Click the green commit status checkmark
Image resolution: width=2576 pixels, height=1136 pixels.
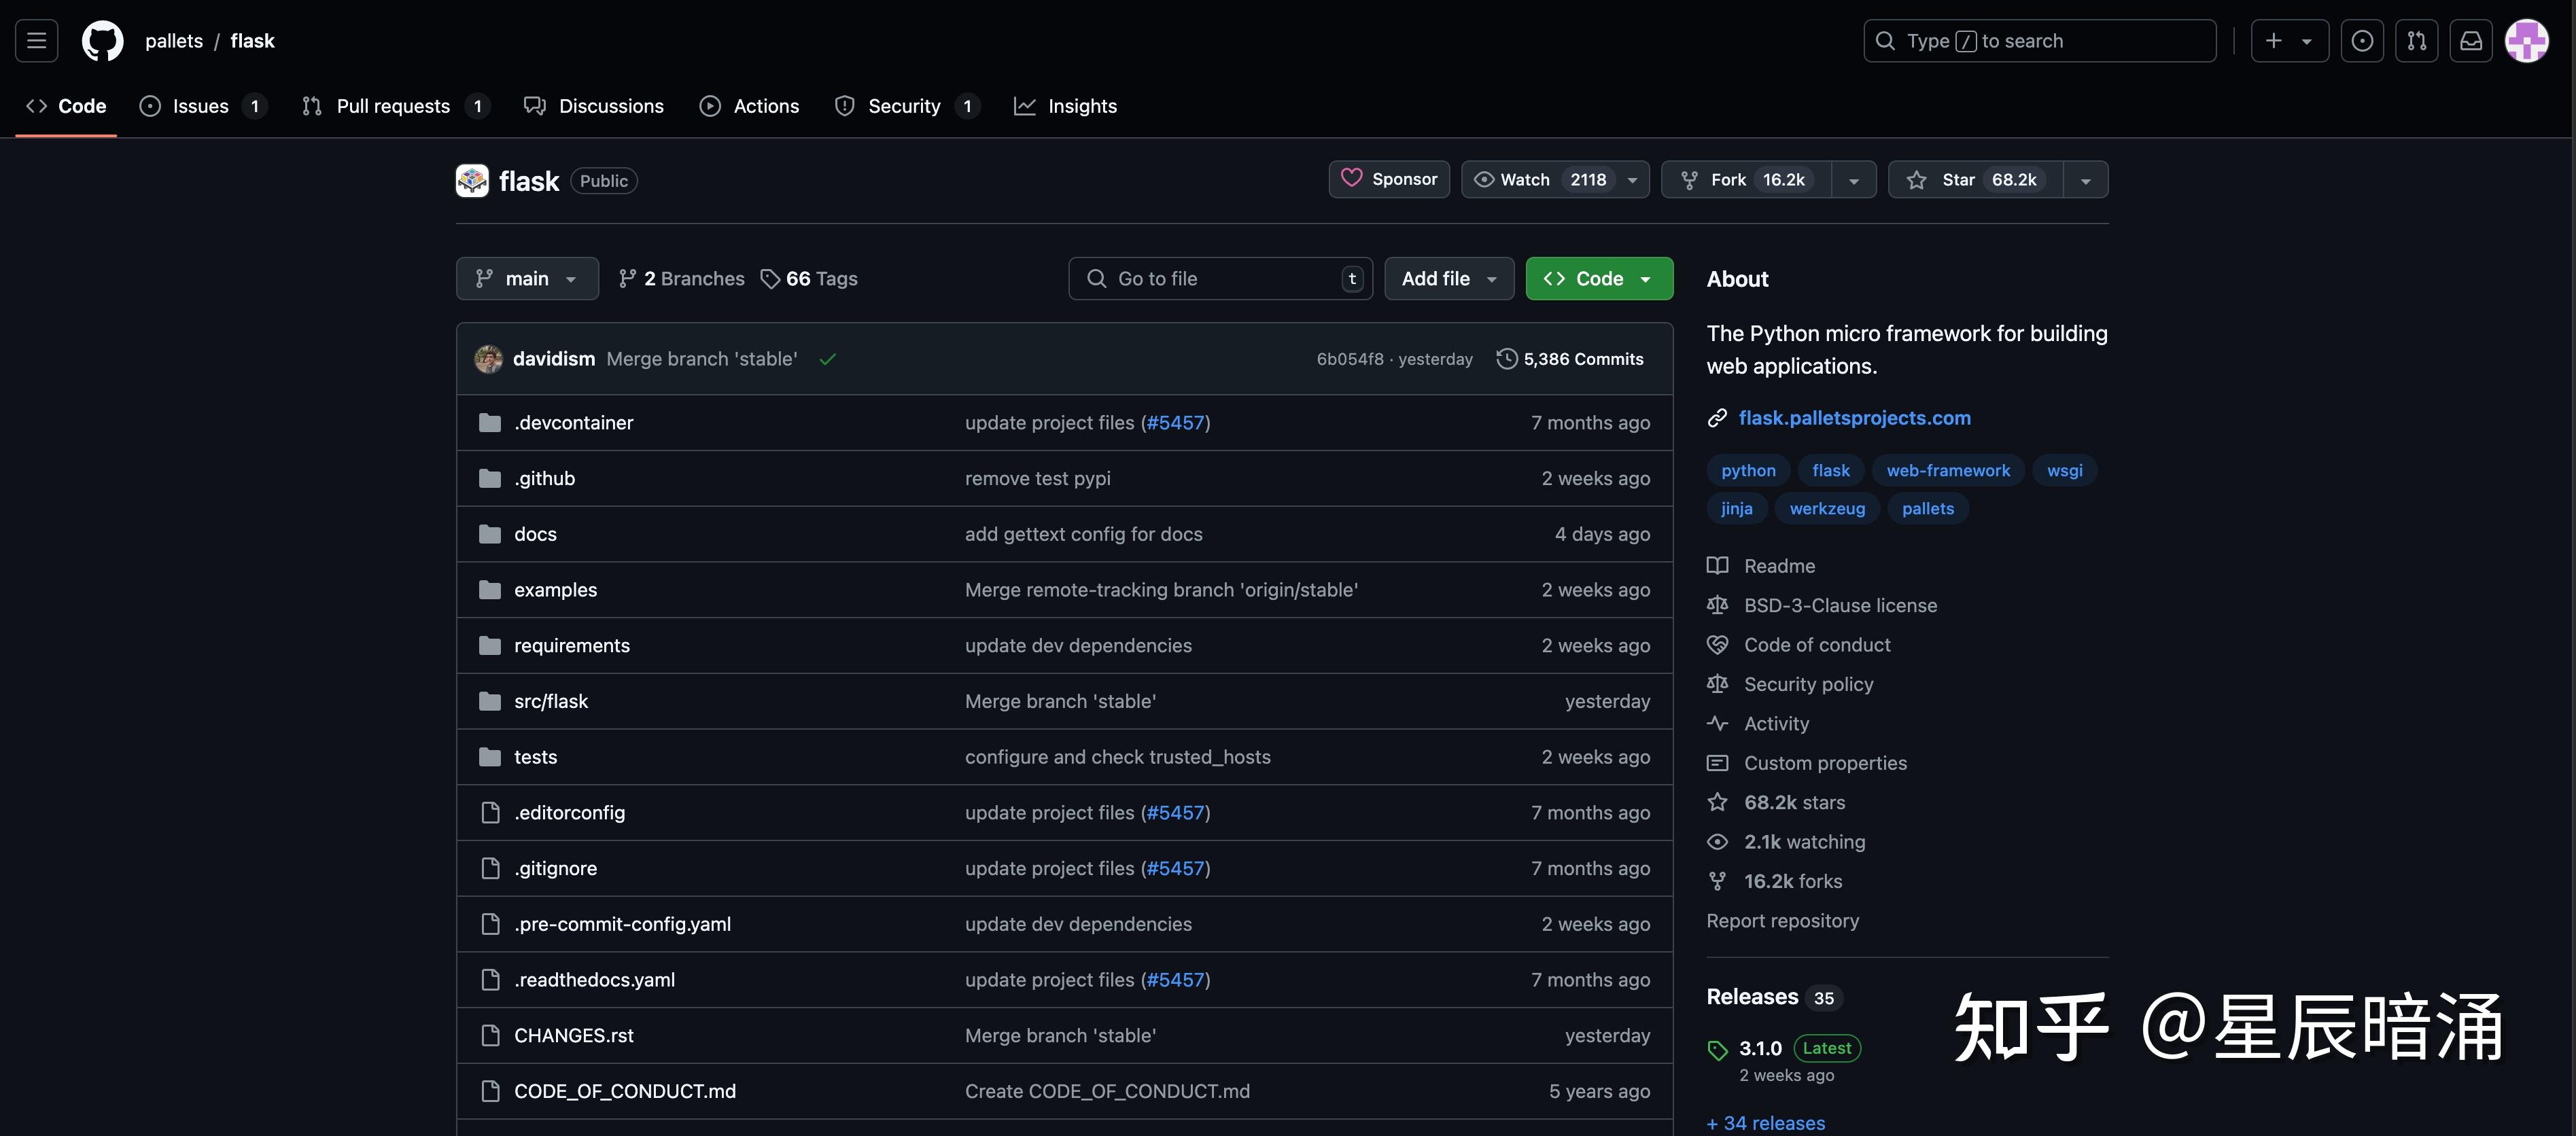tap(827, 359)
